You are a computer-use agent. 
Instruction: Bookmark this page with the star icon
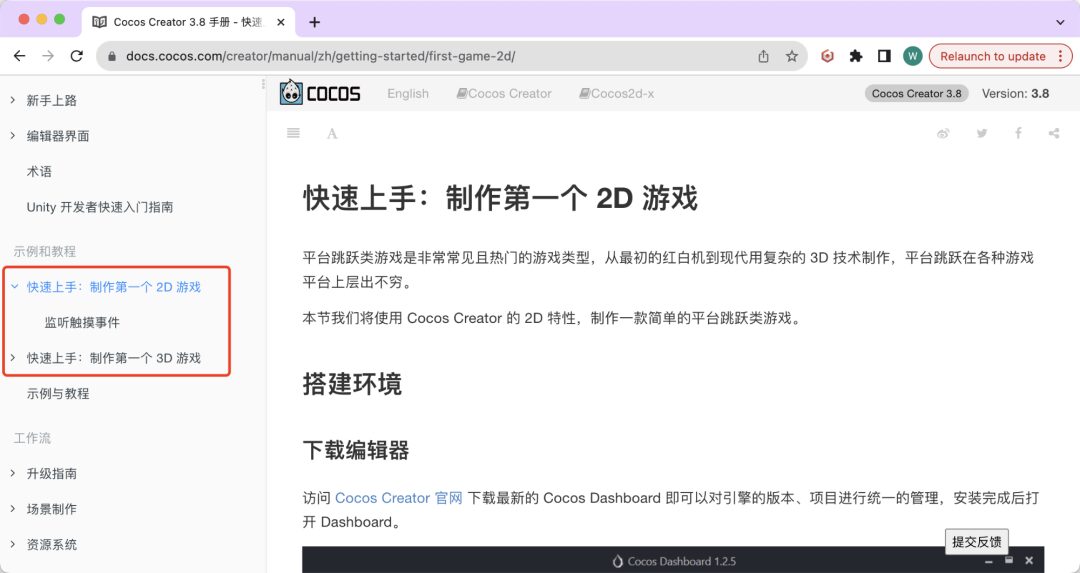point(792,56)
